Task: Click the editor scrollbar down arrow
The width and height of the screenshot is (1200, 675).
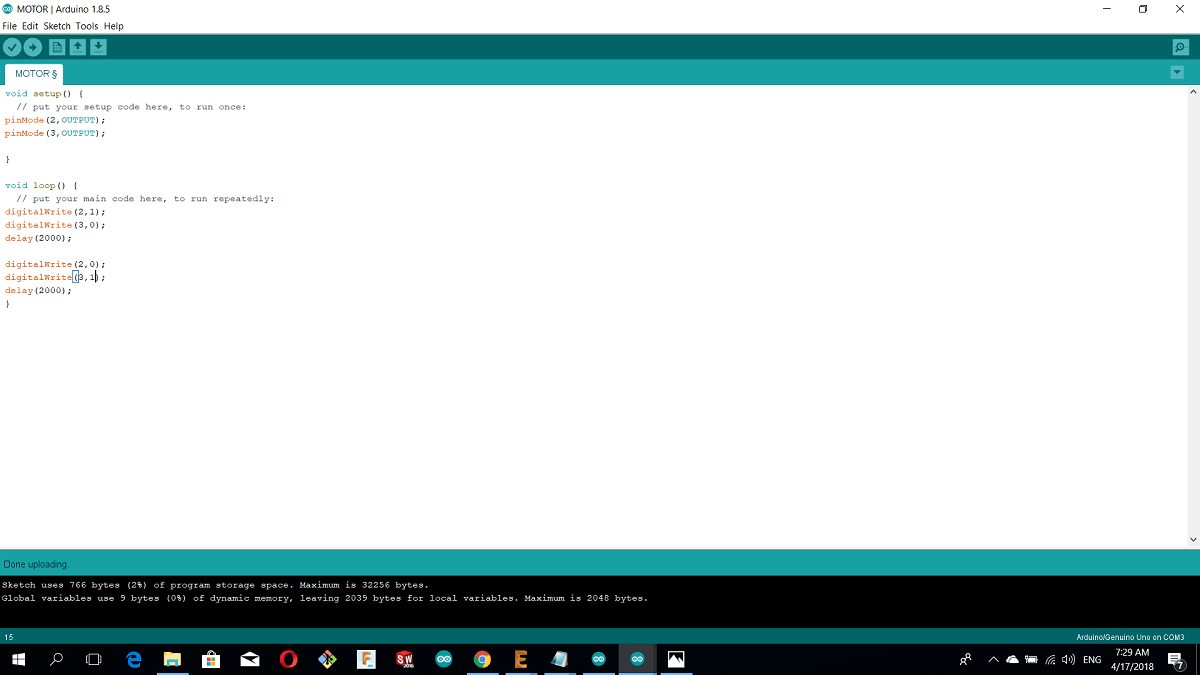Action: pos(1192,540)
